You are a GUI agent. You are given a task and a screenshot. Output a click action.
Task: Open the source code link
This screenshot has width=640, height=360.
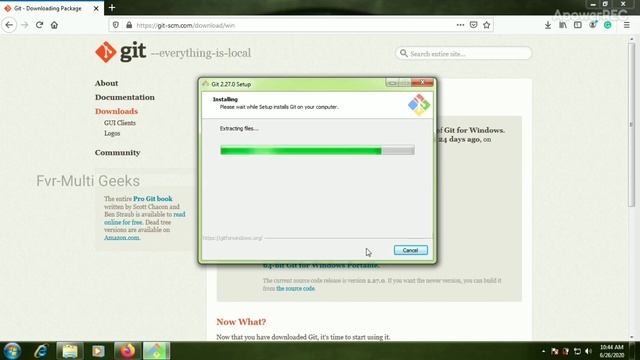(x=296, y=289)
